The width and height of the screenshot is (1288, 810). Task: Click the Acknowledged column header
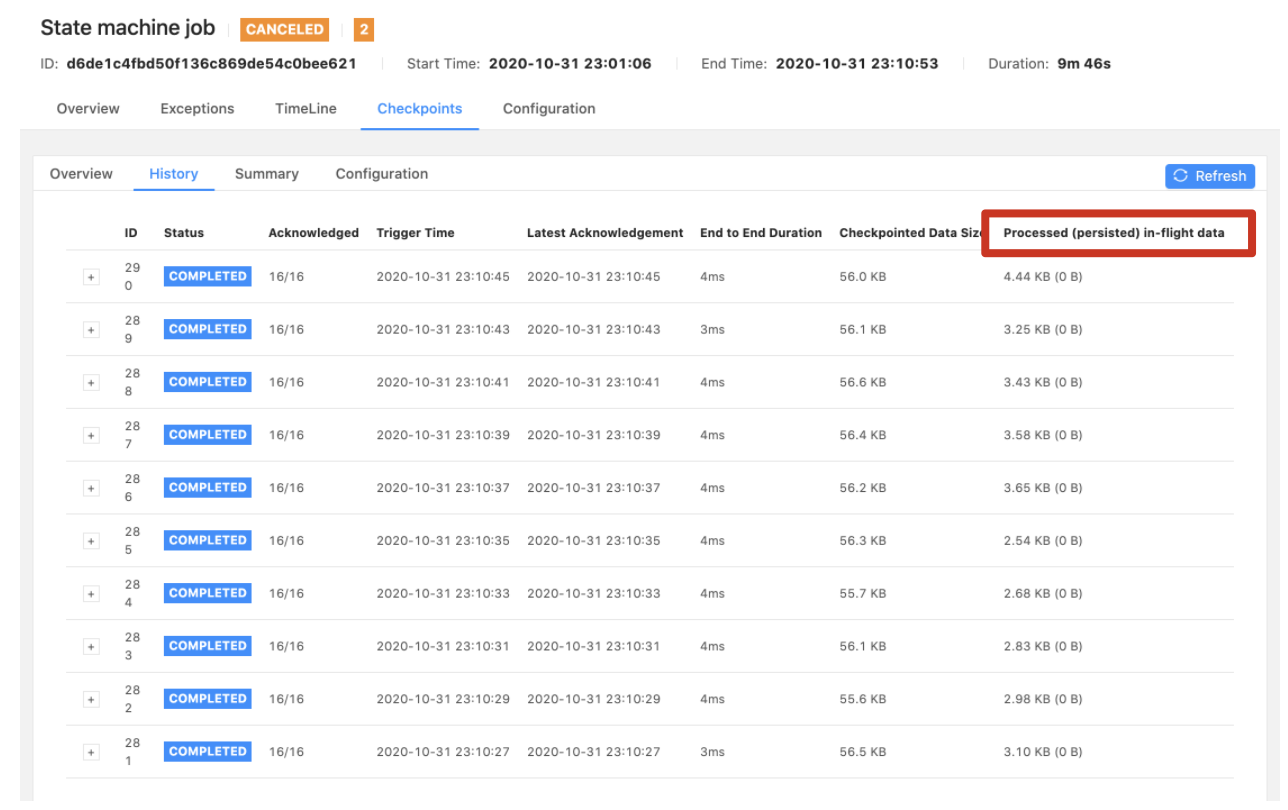tap(313, 233)
